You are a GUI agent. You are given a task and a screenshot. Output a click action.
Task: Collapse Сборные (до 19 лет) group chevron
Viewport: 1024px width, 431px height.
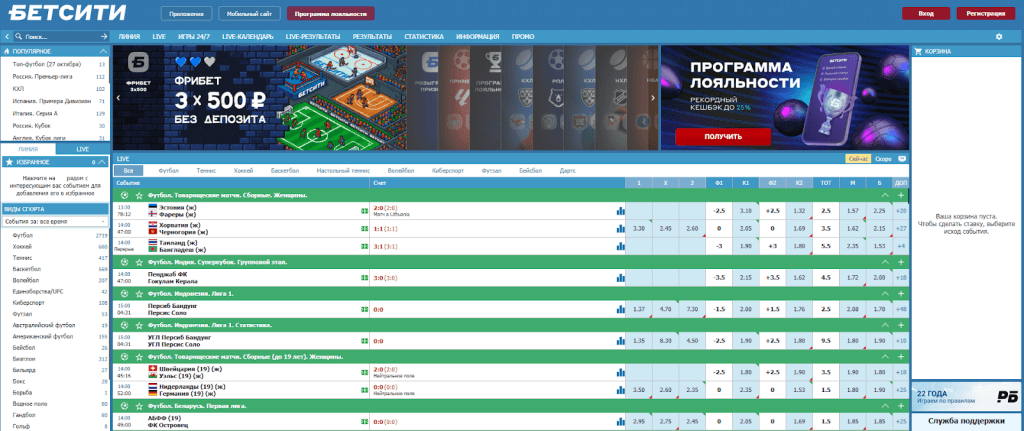click(x=886, y=357)
